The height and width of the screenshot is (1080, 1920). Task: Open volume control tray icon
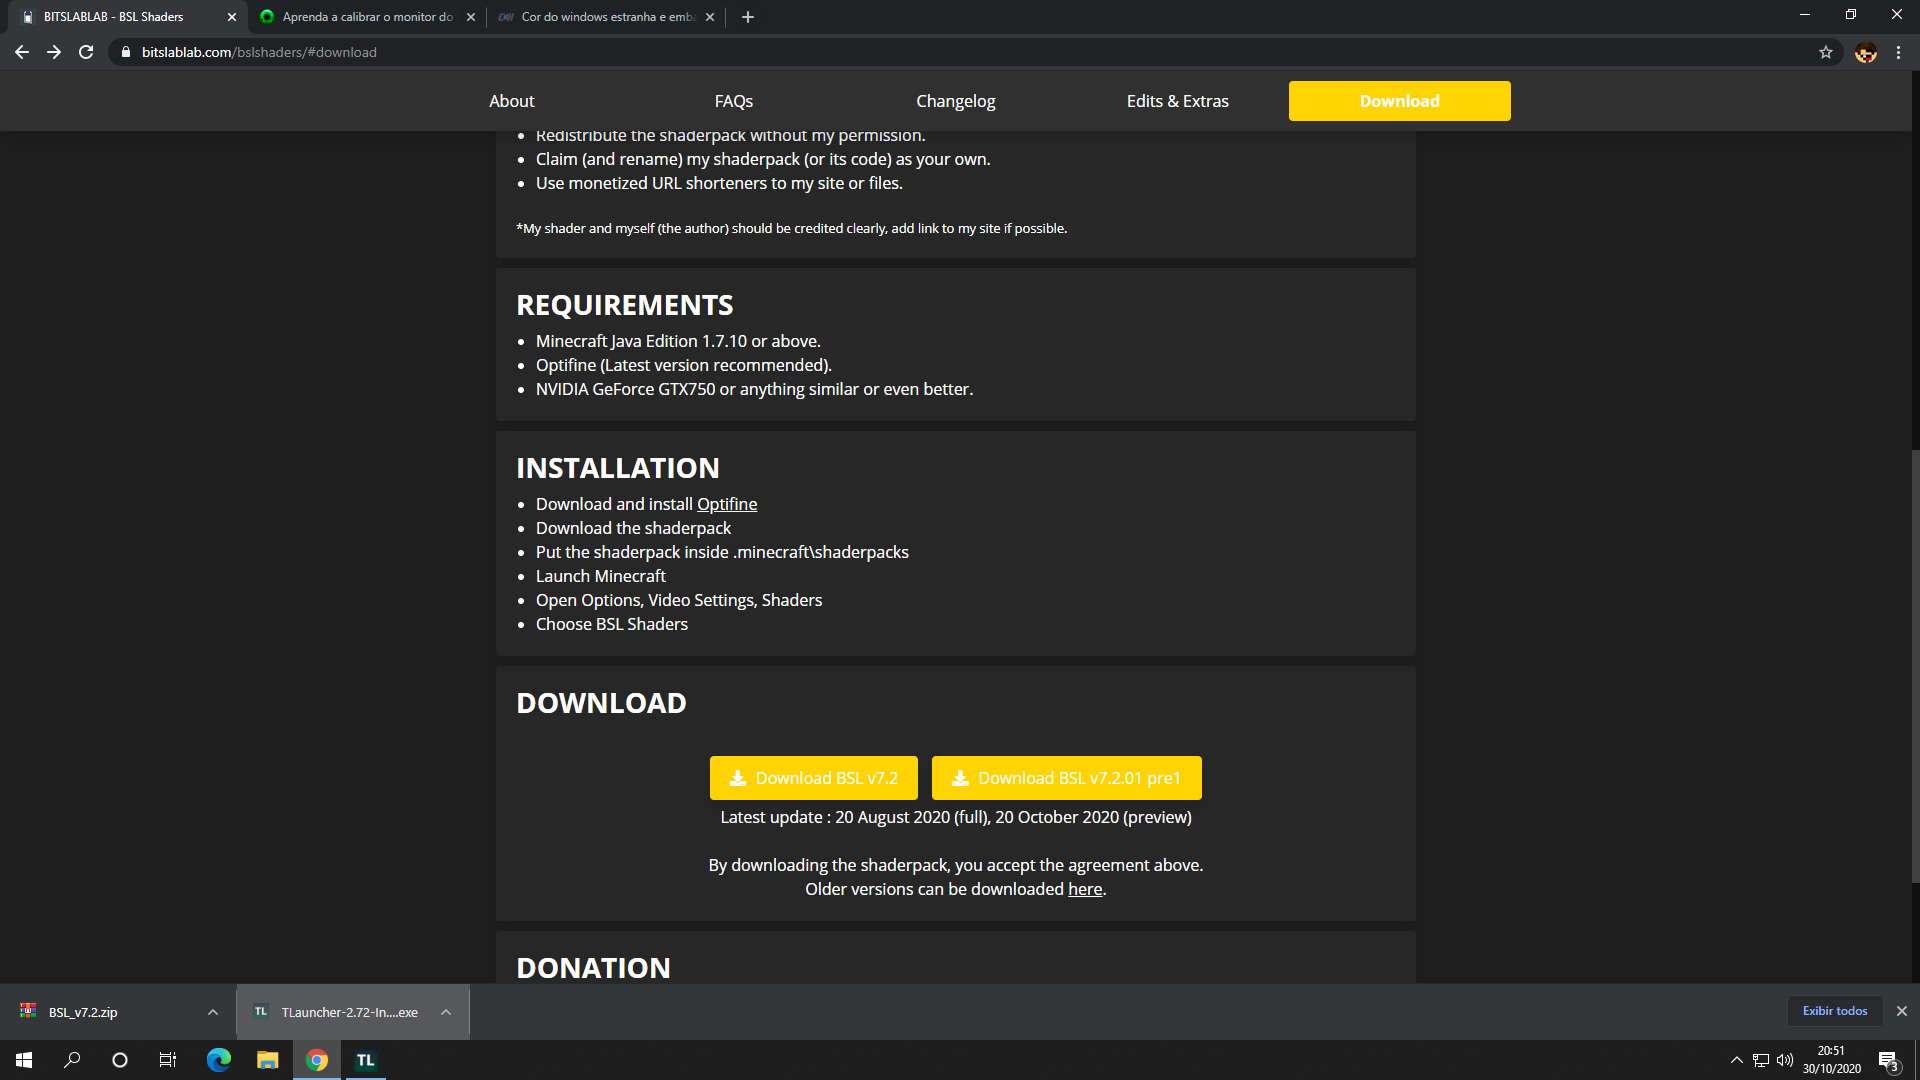pyautogui.click(x=1785, y=1060)
